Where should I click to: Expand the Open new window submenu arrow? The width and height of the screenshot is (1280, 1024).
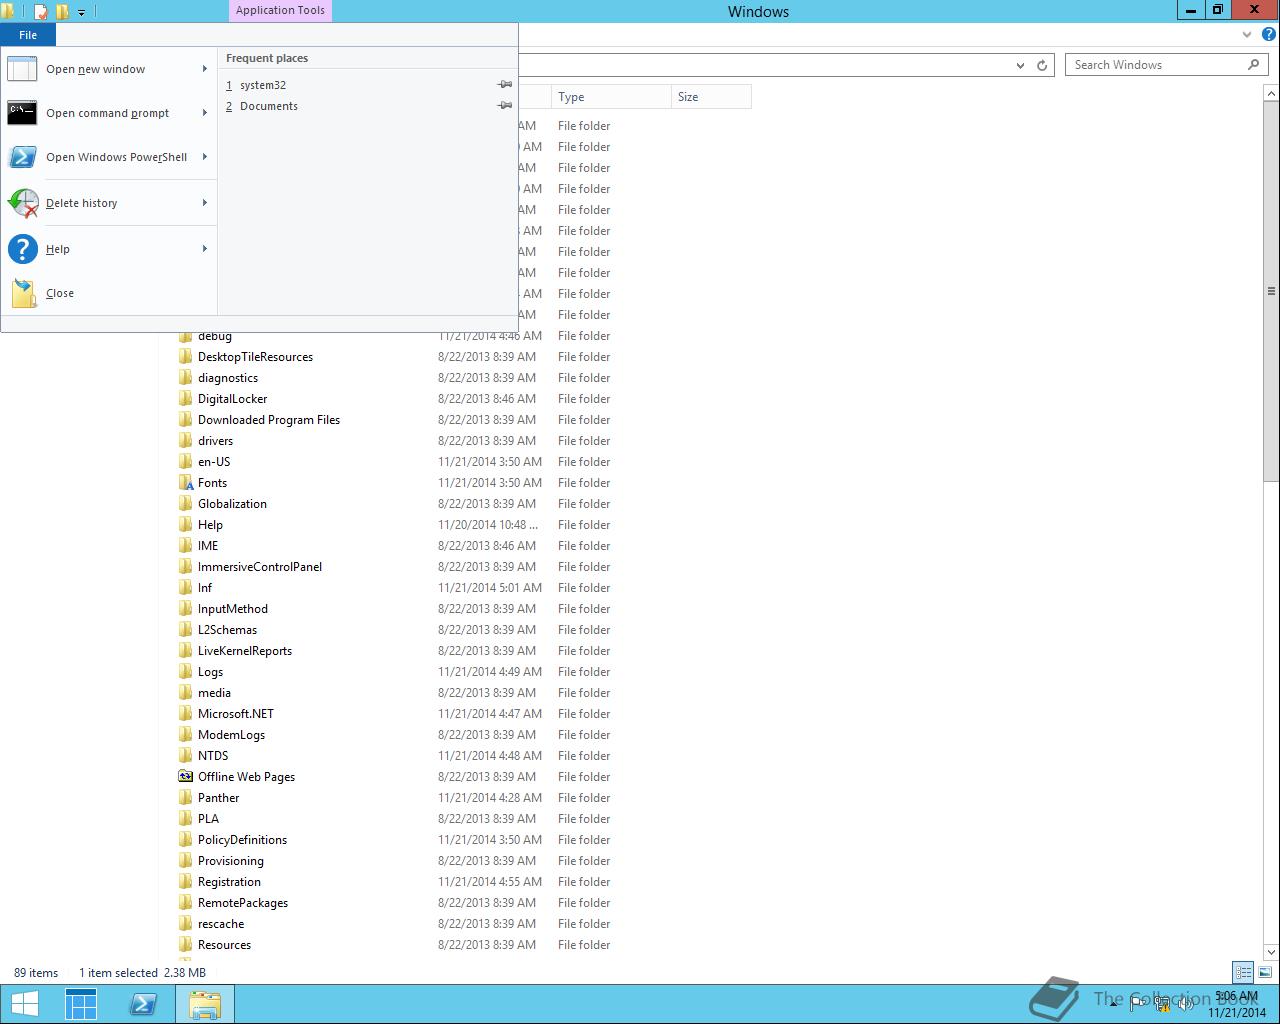tap(205, 69)
